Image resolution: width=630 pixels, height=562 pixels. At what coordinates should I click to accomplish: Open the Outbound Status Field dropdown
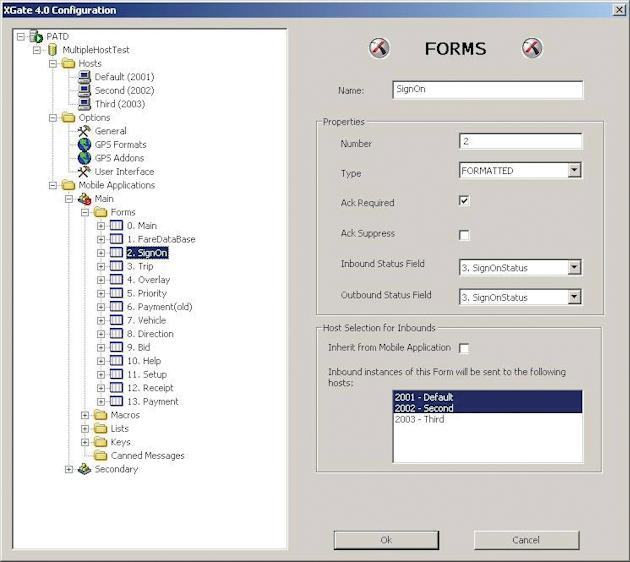coord(573,297)
